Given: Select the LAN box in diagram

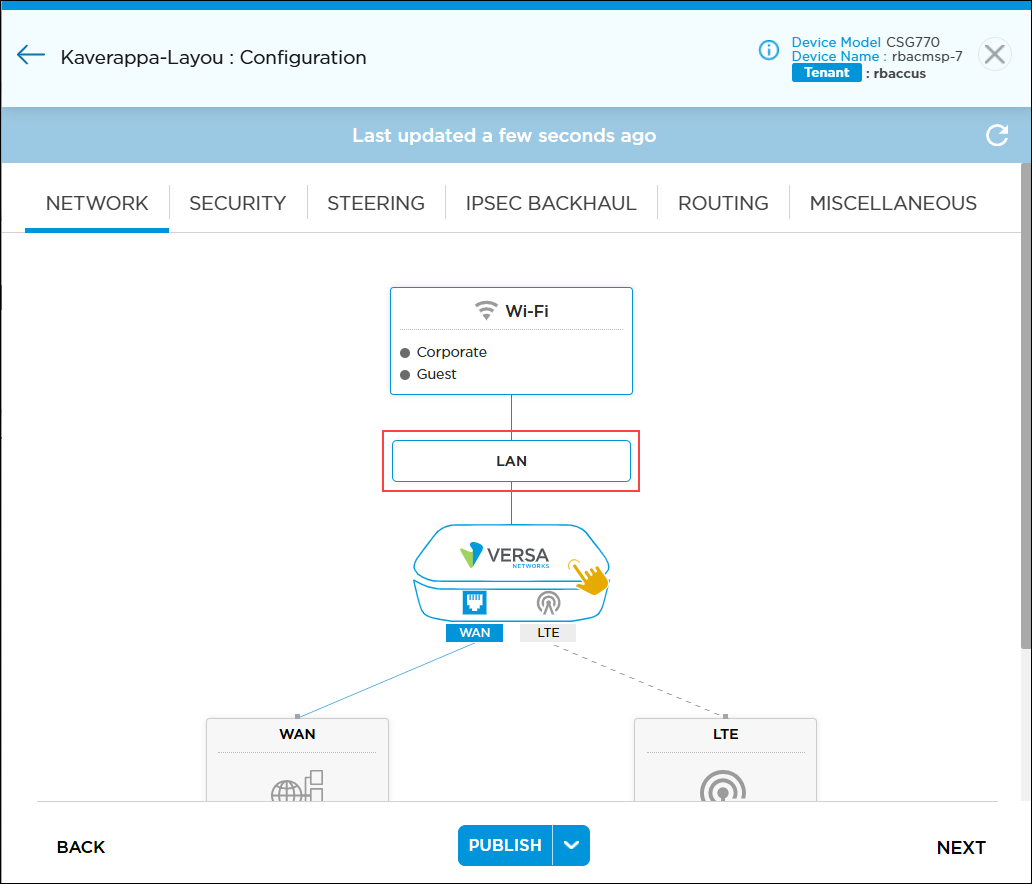Looking at the screenshot, I should [511, 461].
